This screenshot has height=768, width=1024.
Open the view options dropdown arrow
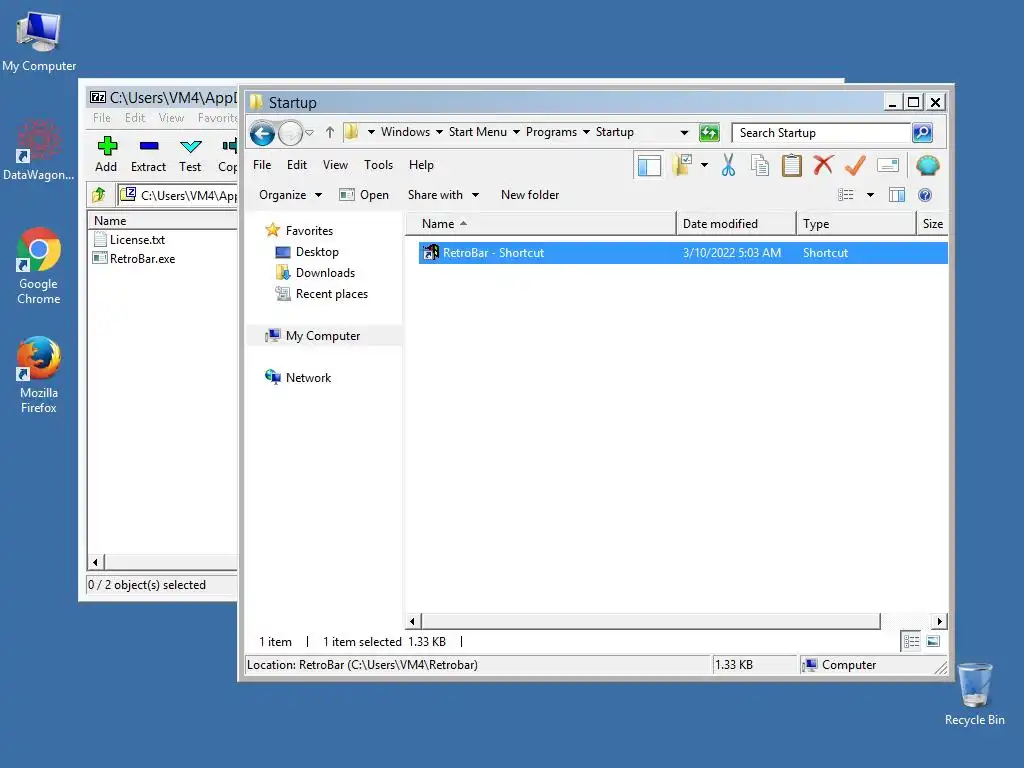click(870, 195)
